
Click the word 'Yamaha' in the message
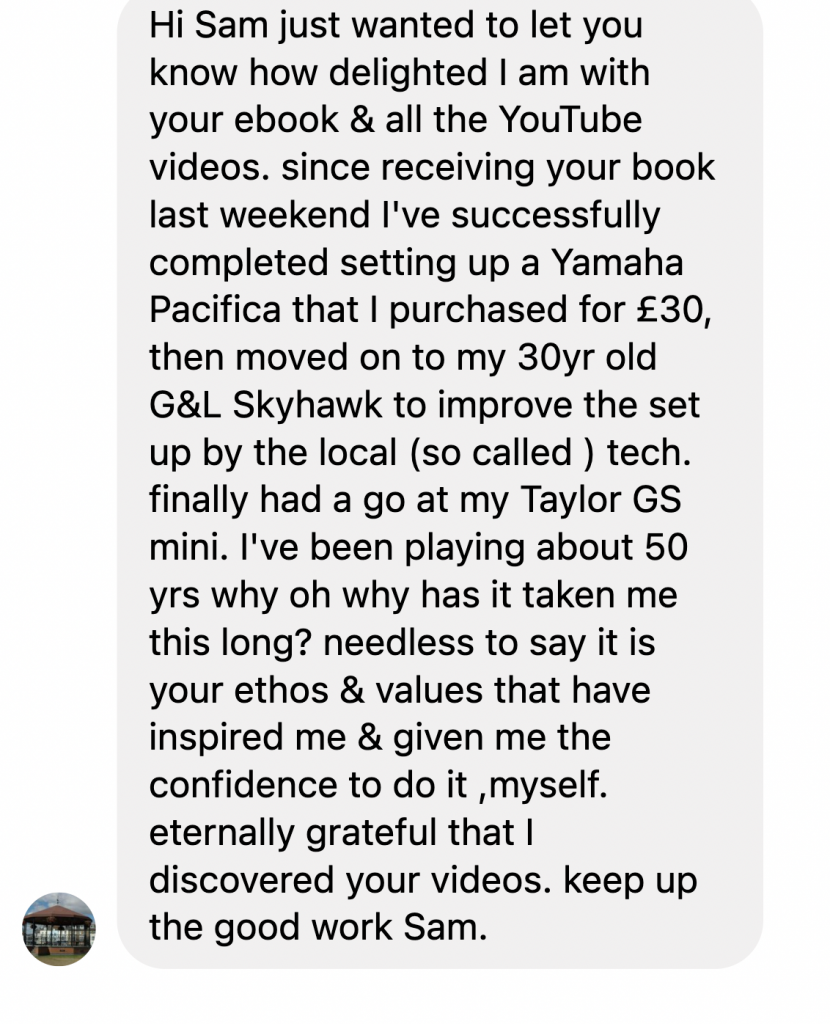coord(617,263)
